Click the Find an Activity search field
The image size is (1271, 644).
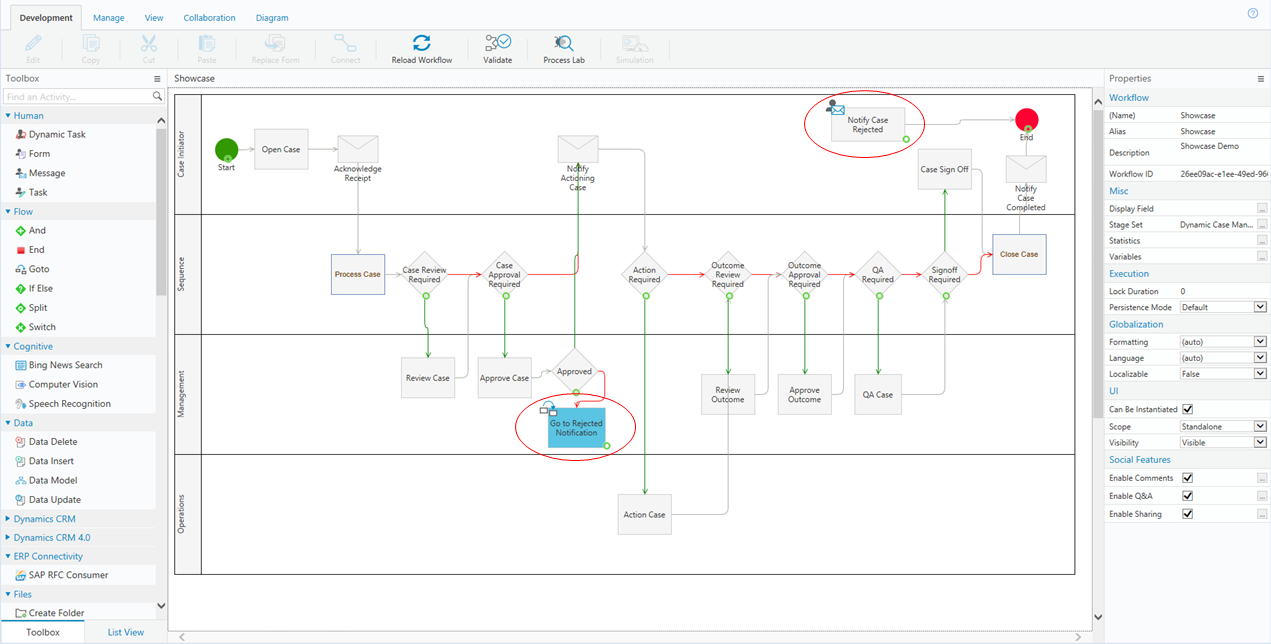[x=77, y=96]
